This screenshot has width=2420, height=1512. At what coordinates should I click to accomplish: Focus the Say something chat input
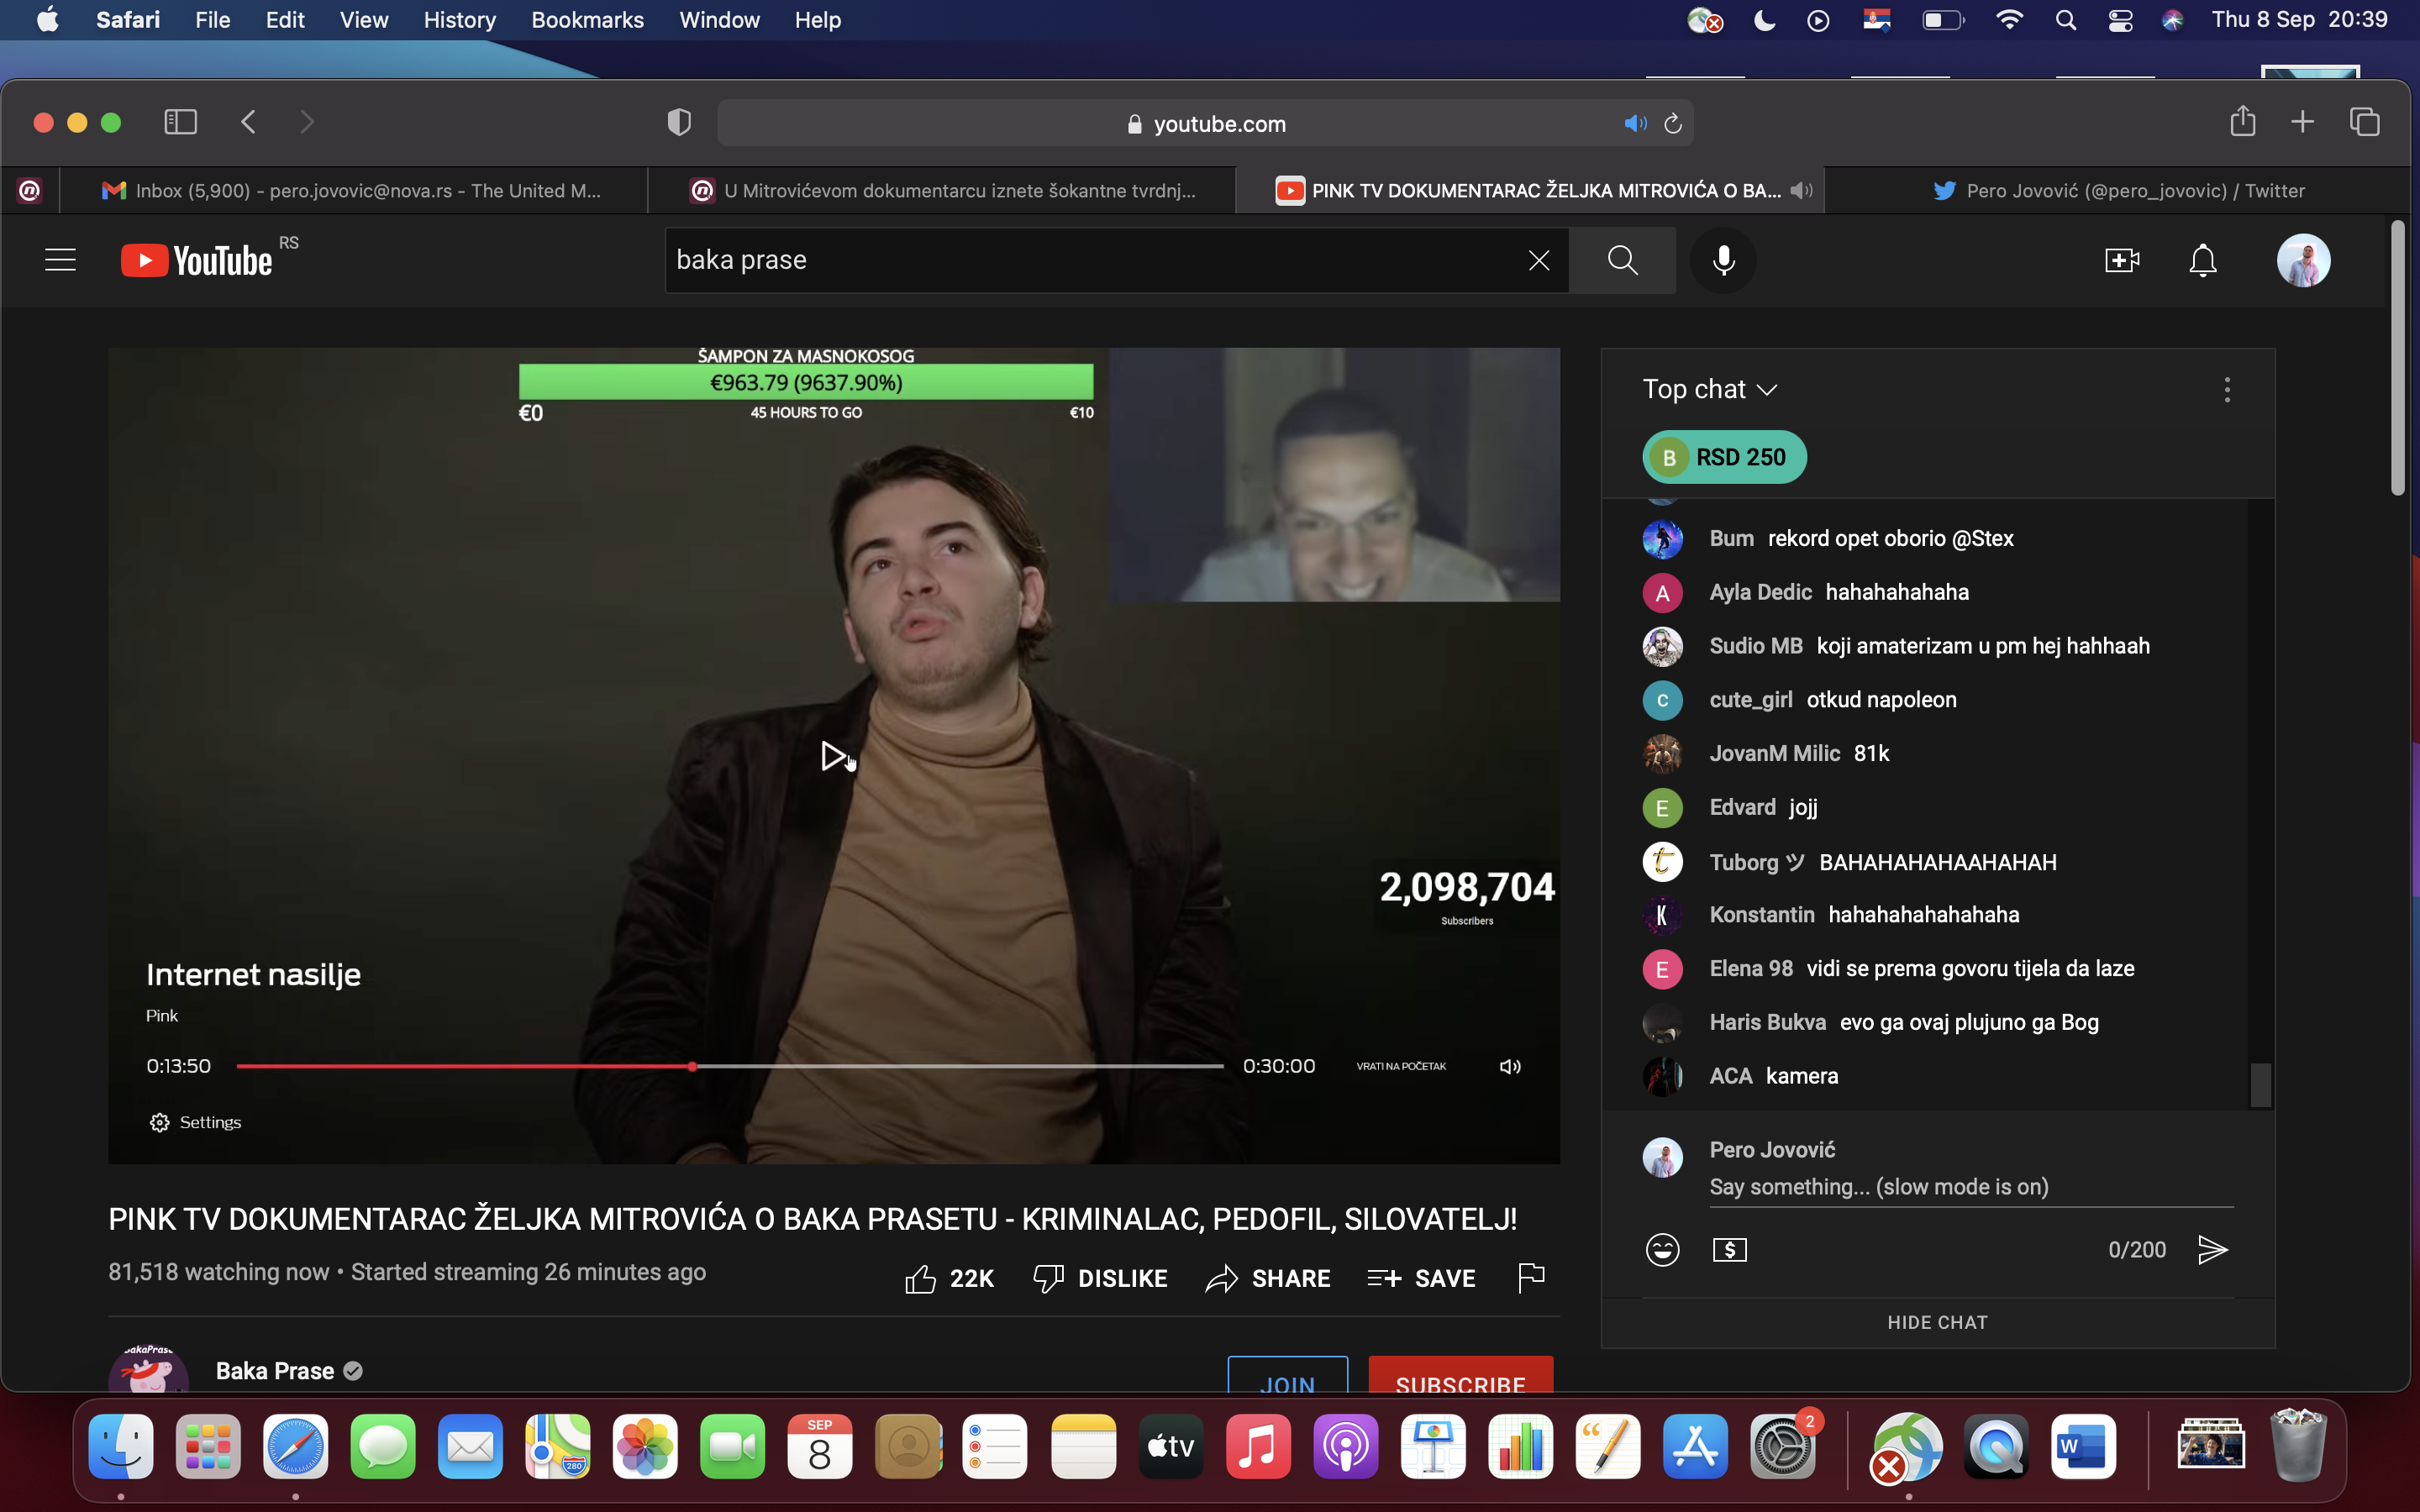pyautogui.click(x=1970, y=1187)
